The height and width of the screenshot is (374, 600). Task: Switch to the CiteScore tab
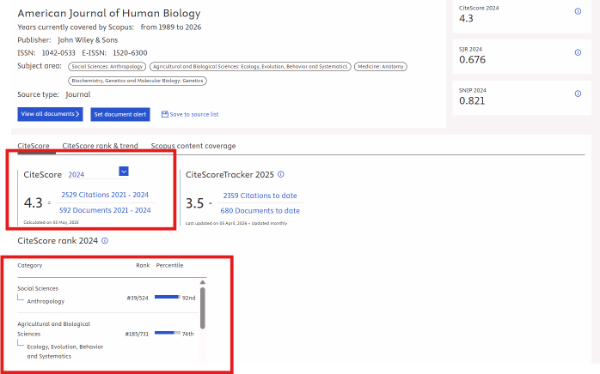33,146
